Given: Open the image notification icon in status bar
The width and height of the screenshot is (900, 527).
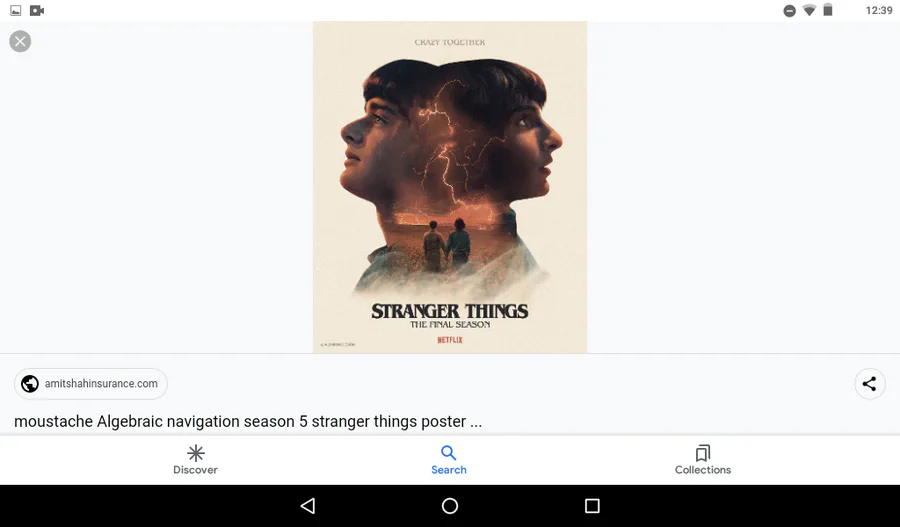Looking at the screenshot, I should pos(15,10).
